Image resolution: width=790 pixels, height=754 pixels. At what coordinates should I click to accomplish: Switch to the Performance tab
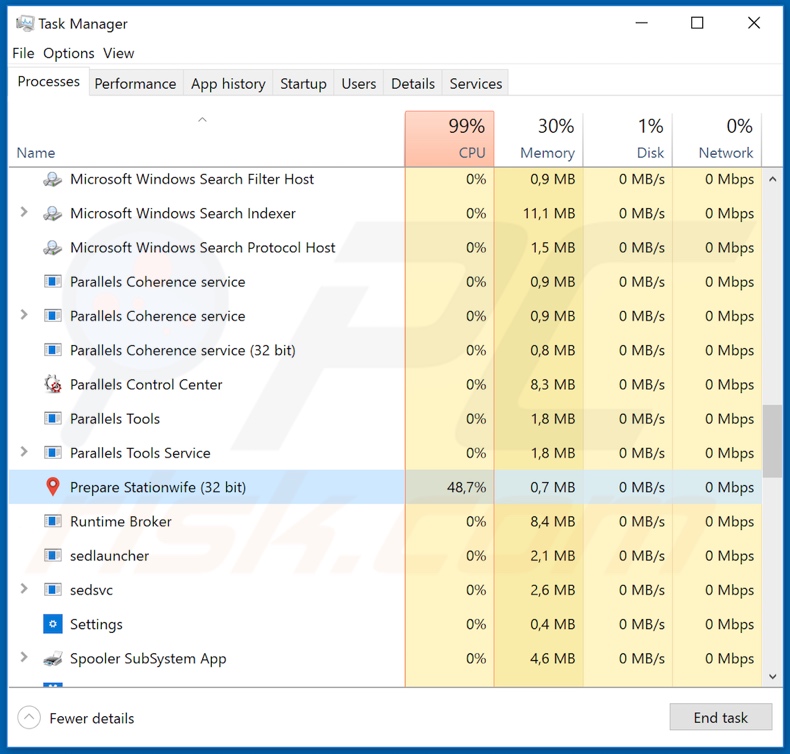[x=136, y=83]
